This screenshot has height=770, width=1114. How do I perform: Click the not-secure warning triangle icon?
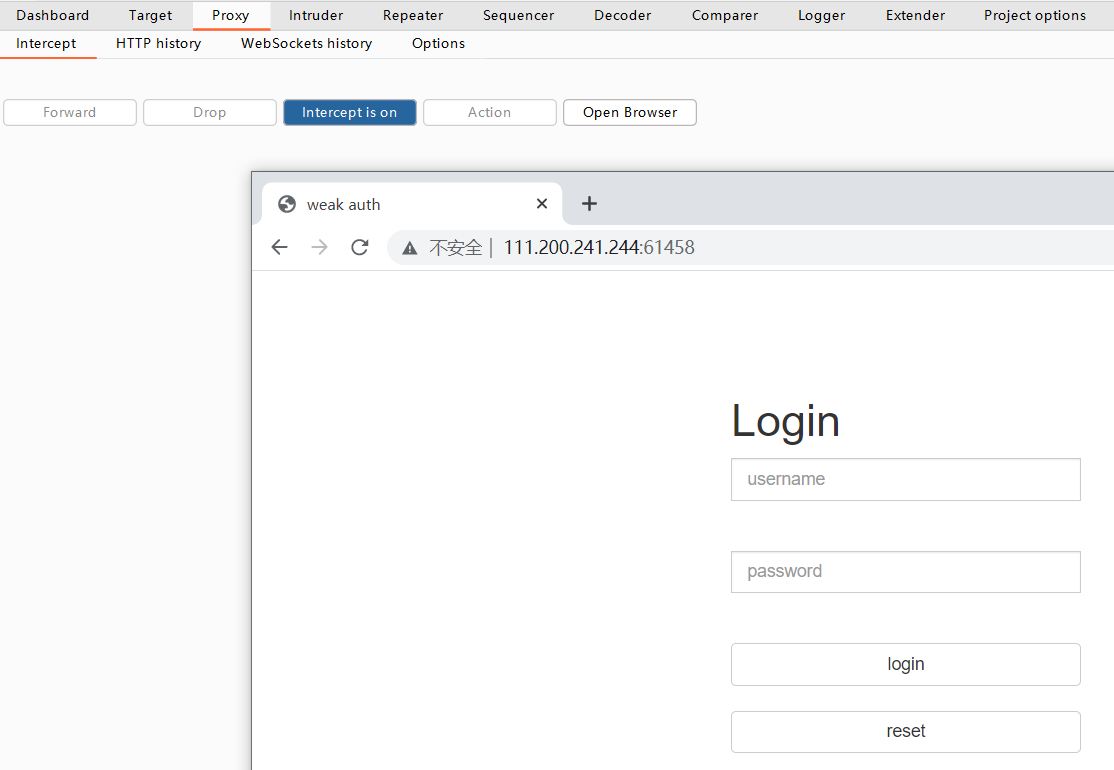point(410,248)
